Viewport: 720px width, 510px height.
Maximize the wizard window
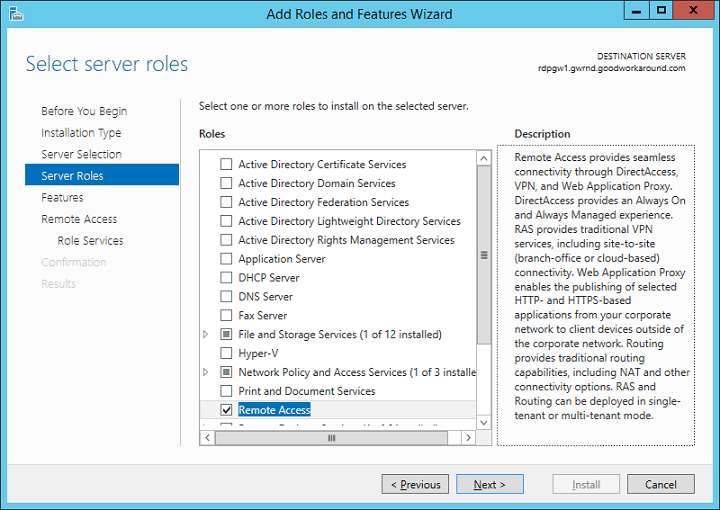(x=661, y=12)
